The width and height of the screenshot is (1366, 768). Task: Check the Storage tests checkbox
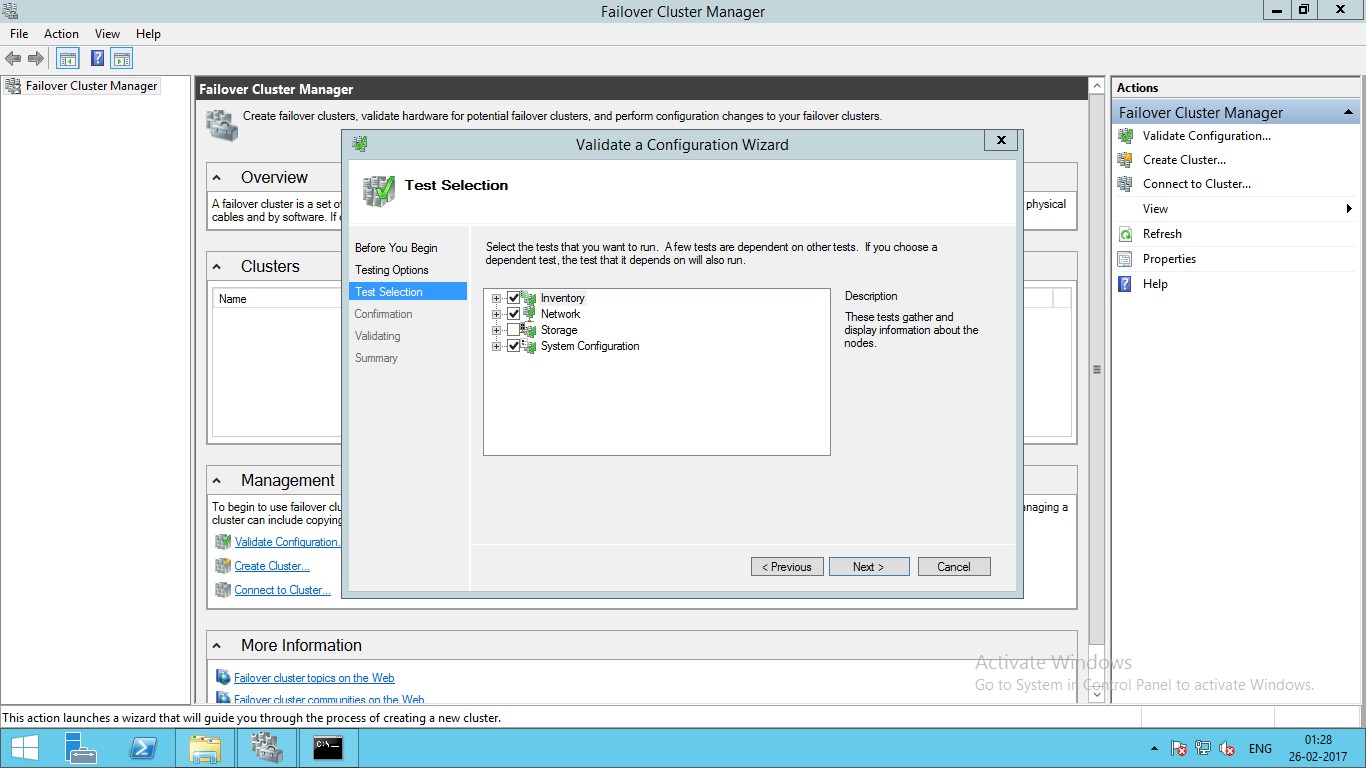514,330
